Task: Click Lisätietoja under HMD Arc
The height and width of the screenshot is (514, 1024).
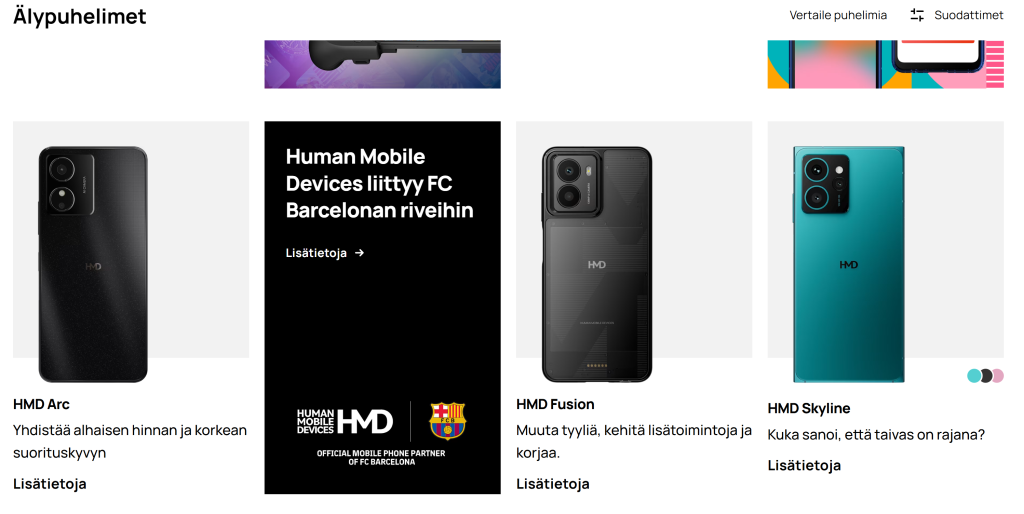Action: click(50, 483)
